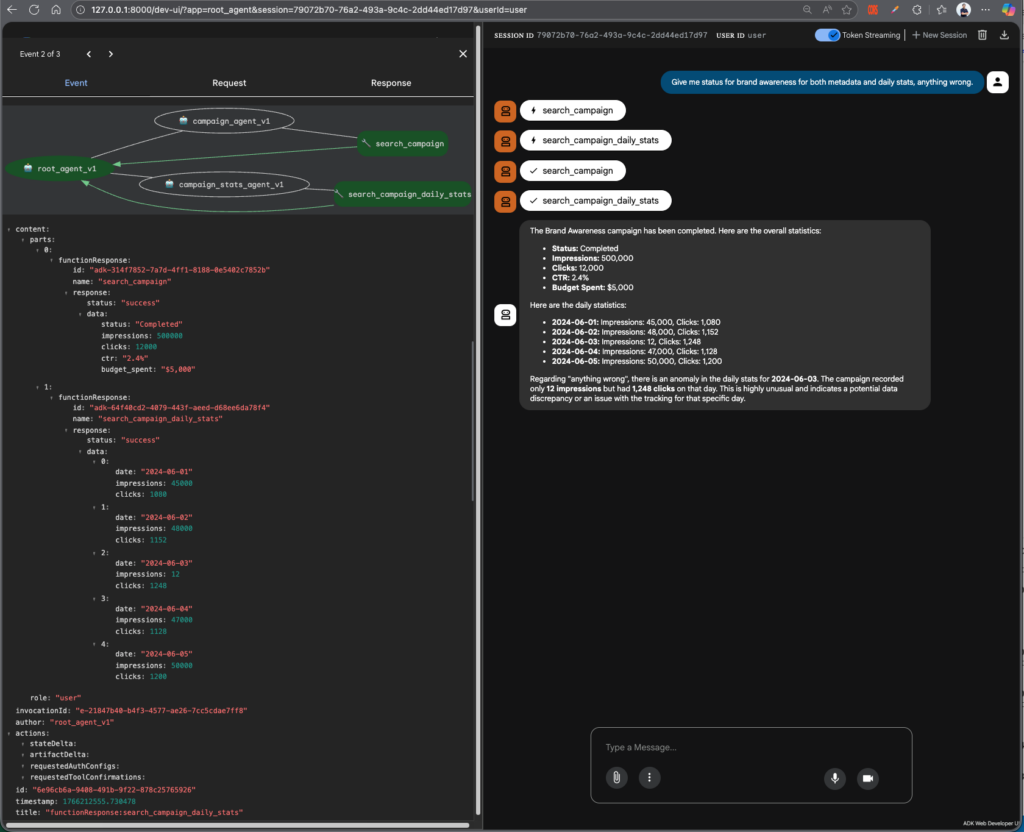
Task: Click the event panel vertical scrollbar
Action: [476, 420]
